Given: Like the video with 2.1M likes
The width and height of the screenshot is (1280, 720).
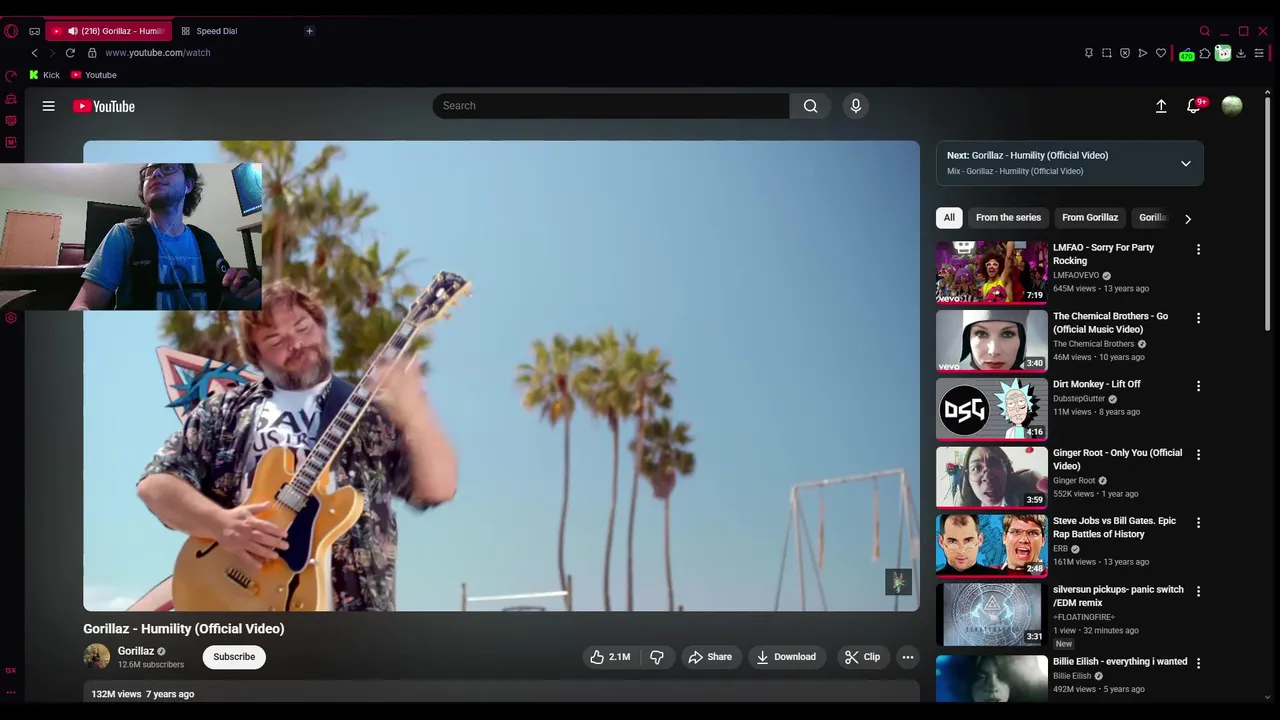Looking at the screenshot, I should click(x=610, y=657).
